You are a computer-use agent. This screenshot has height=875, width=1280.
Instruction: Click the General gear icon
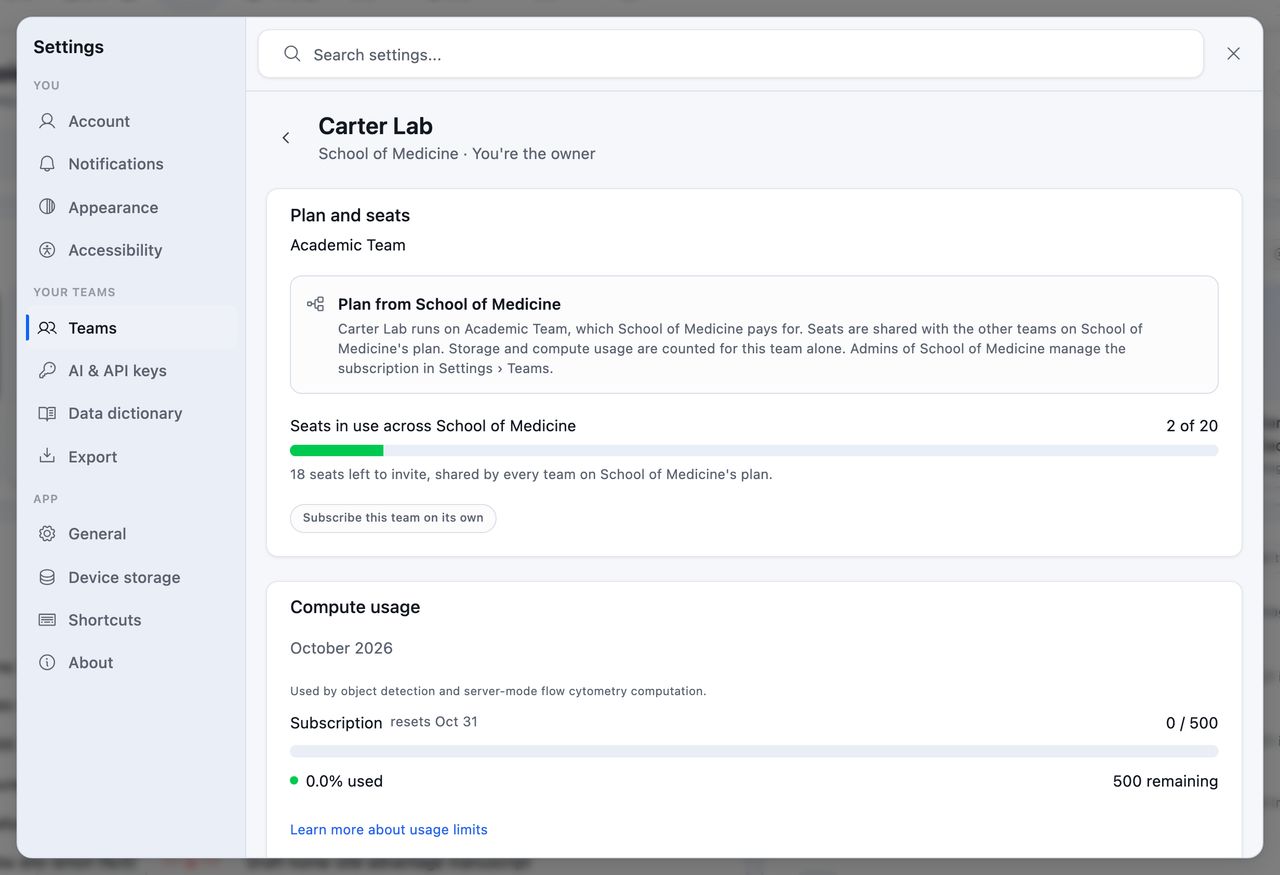click(x=47, y=534)
